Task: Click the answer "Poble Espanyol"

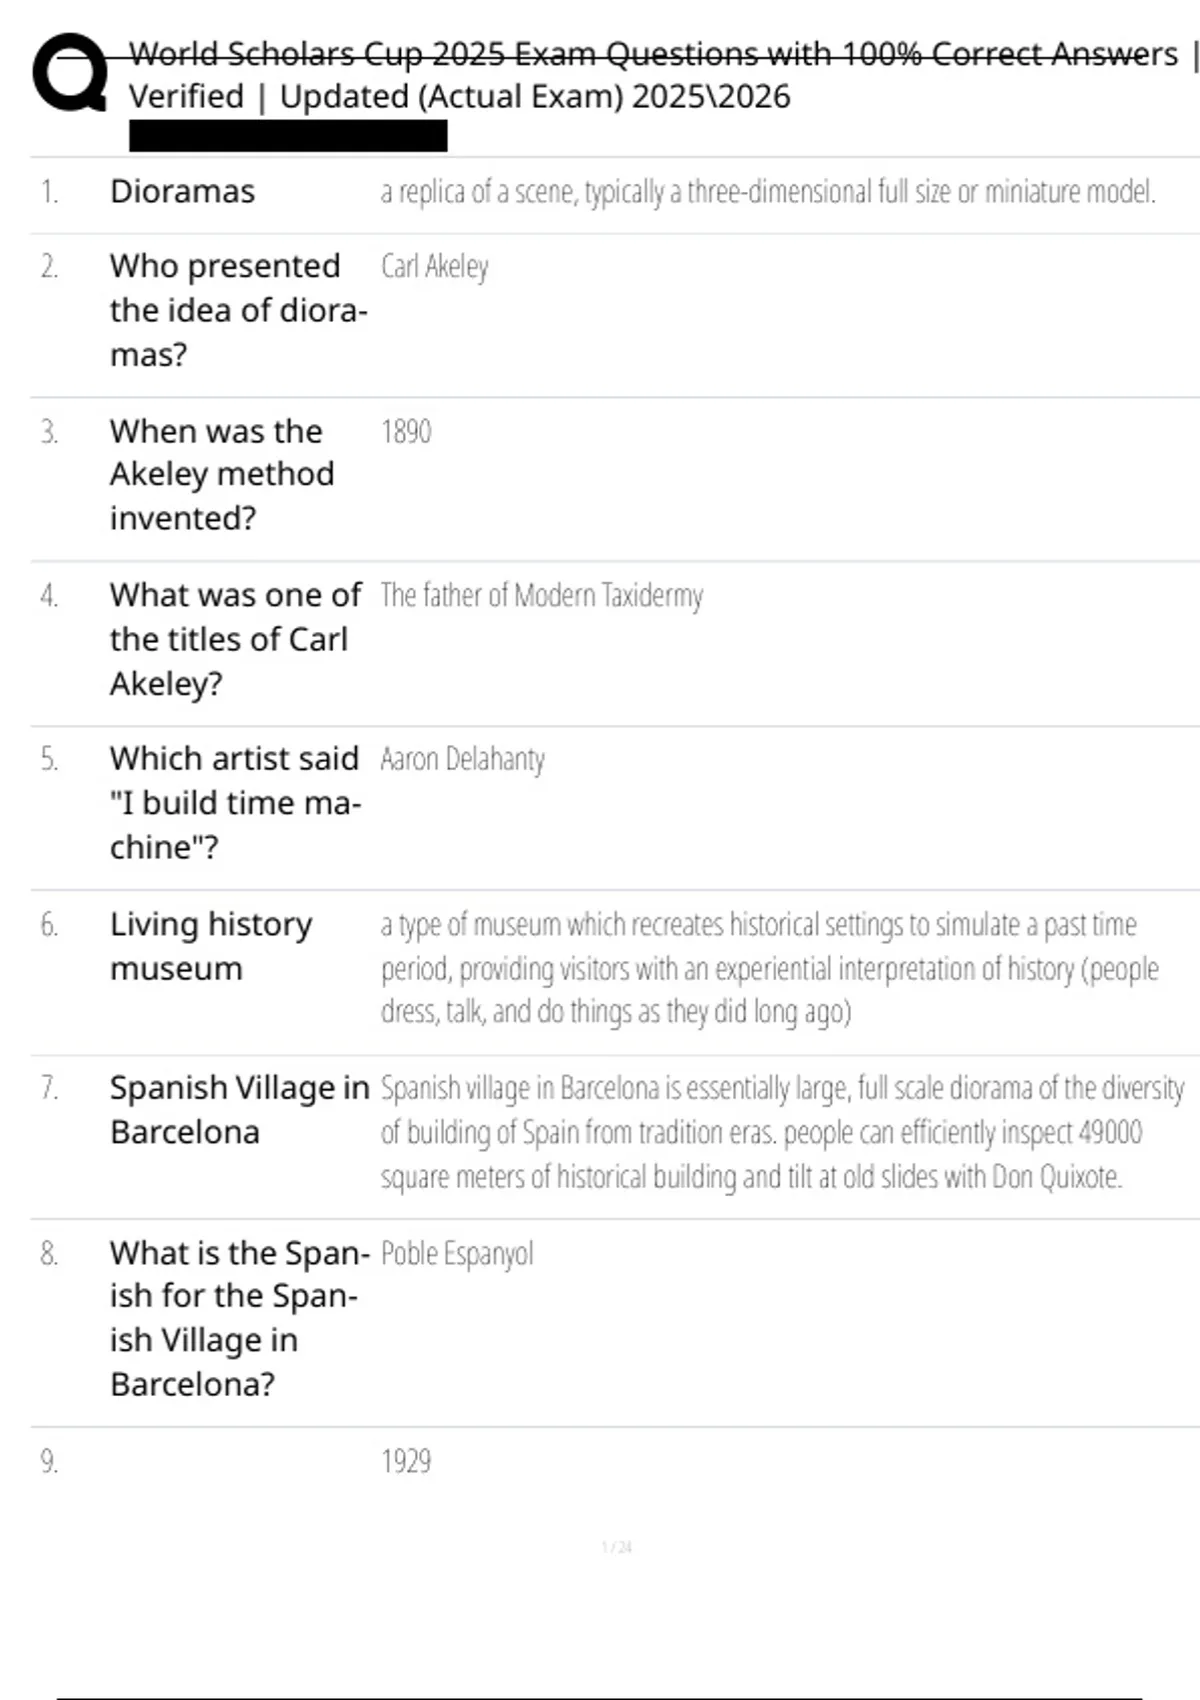Action: pyautogui.click(x=457, y=1254)
